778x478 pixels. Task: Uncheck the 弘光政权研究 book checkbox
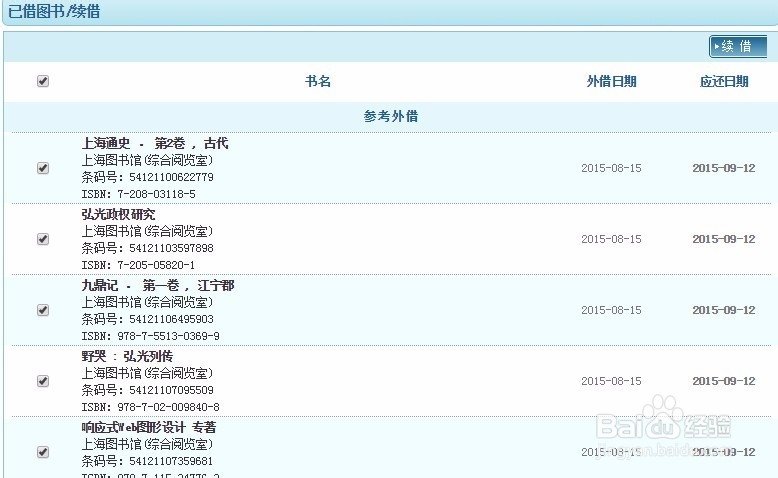(43, 239)
